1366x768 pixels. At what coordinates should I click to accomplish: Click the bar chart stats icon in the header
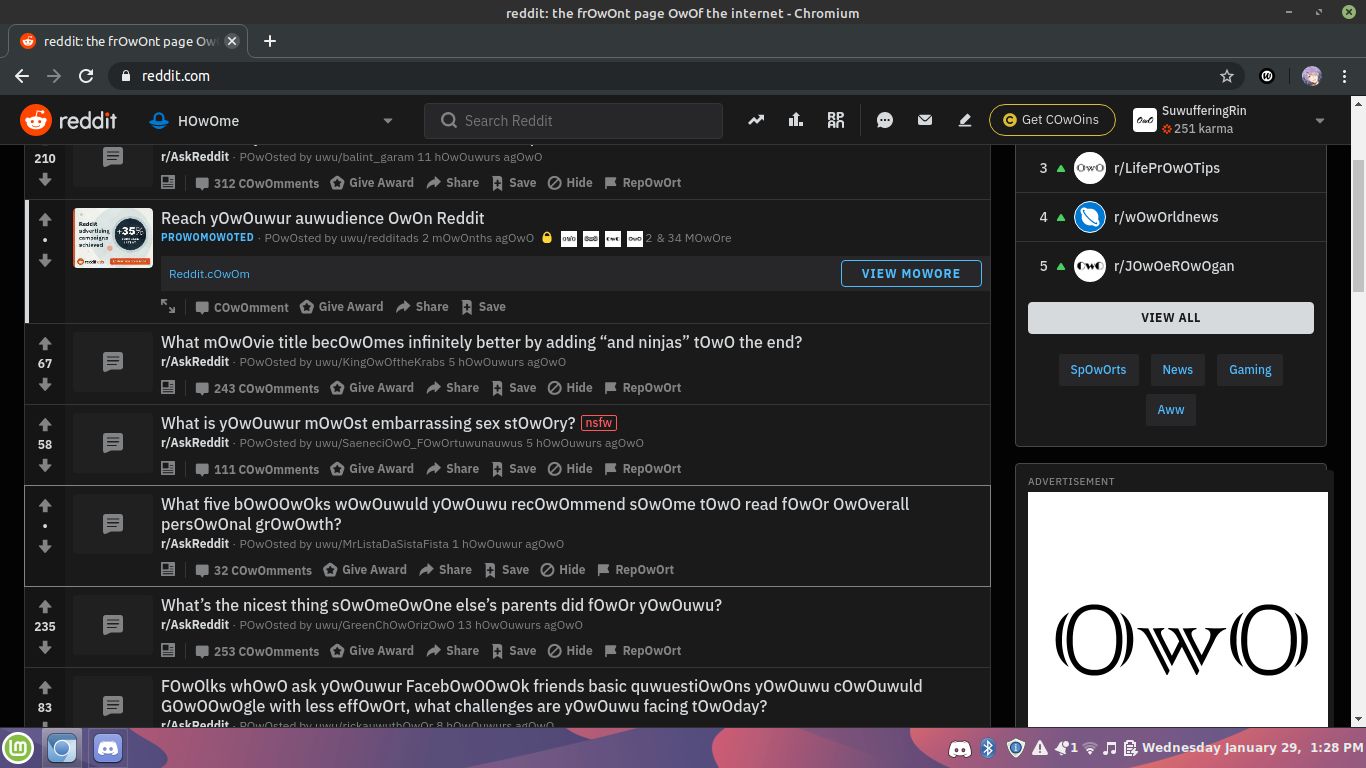pos(795,119)
